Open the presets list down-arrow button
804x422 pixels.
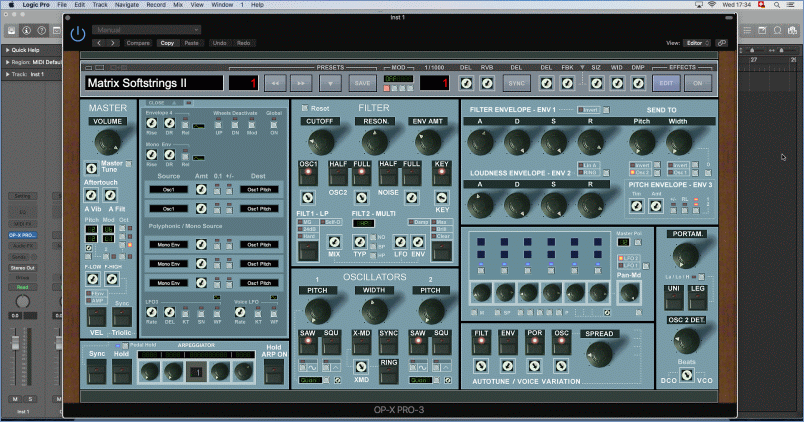[x=330, y=83]
